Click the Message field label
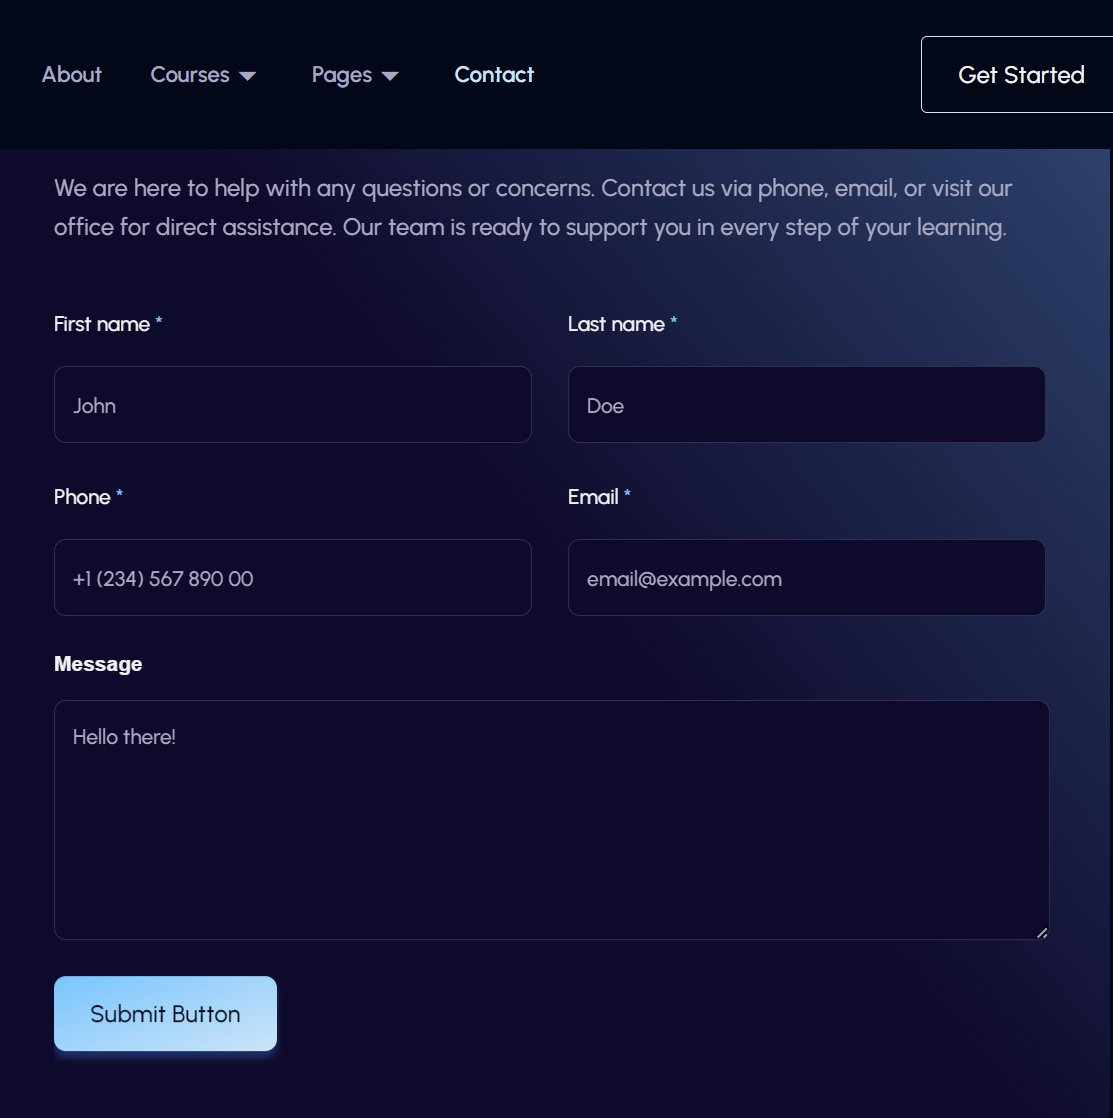 [98, 664]
